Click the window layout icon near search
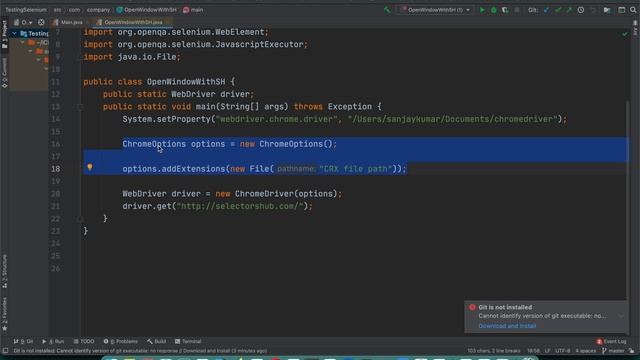The width and height of the screenshot is (640, 360). coord(621,10)
